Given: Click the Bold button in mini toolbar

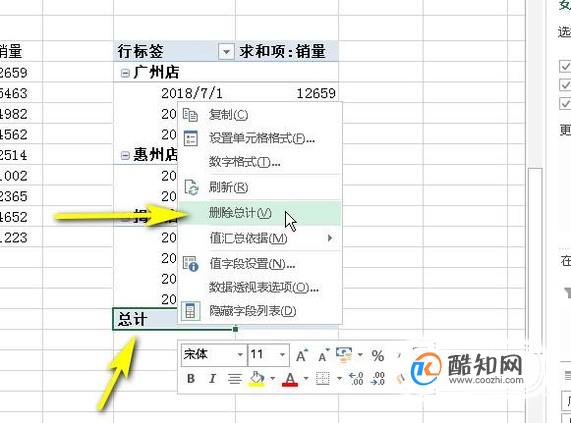Looking at the screenshot, I should point(191,379).
